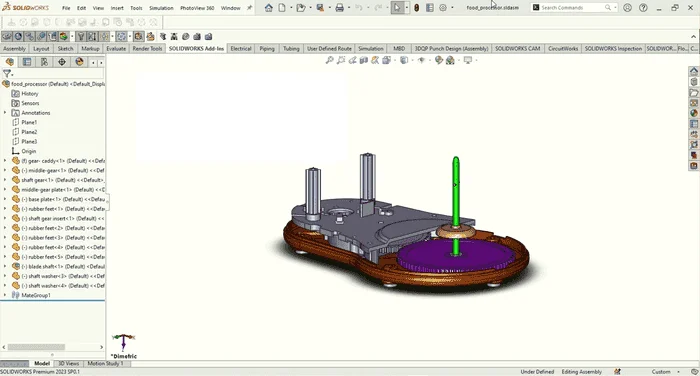Select the History item in tree
Screen dimensions: 700x376
(x=30, y=94)
